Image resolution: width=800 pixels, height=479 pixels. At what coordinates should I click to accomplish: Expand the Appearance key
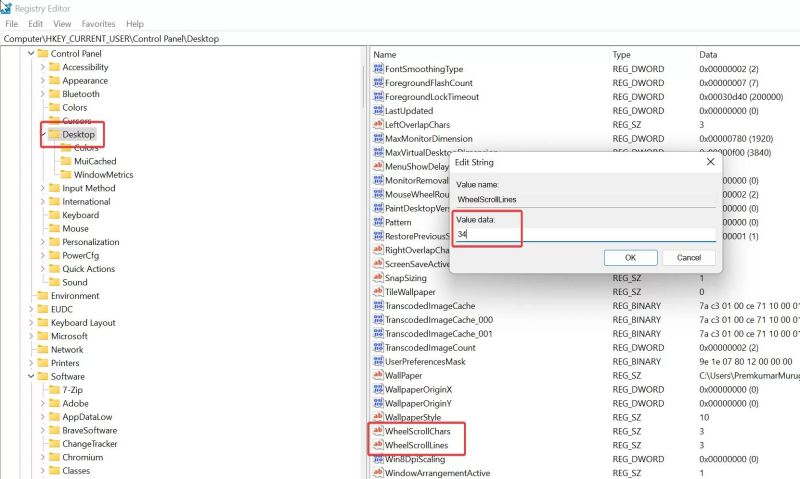coord(43,80)
